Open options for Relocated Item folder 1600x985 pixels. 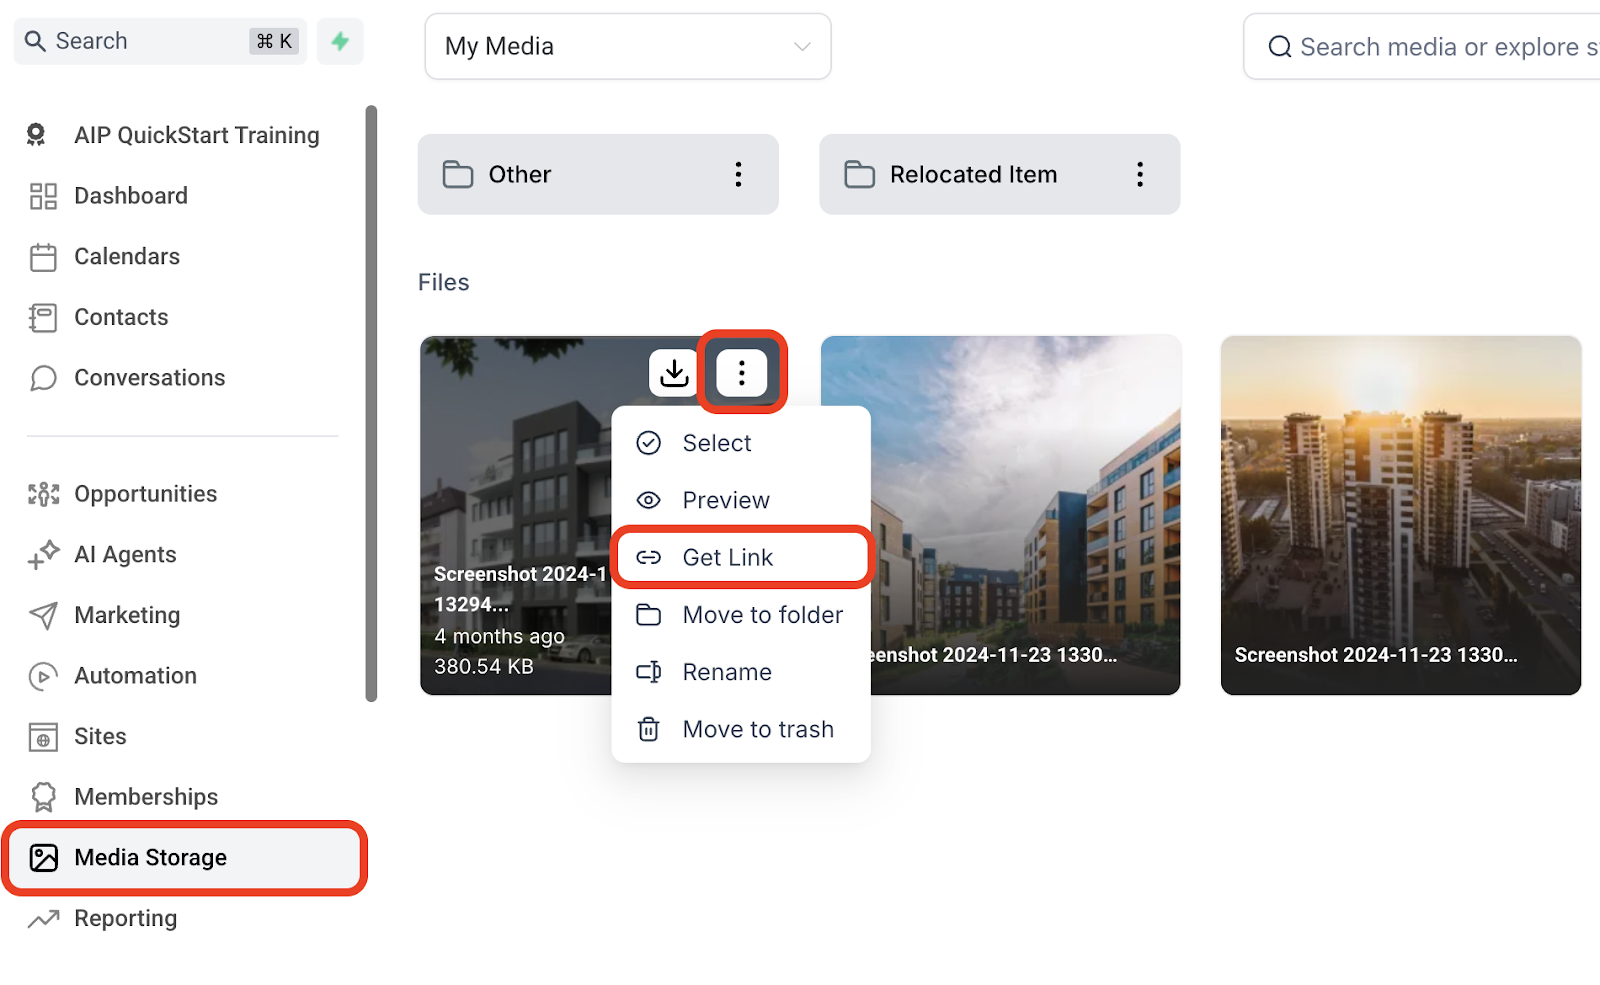(x=1139, y=174)
